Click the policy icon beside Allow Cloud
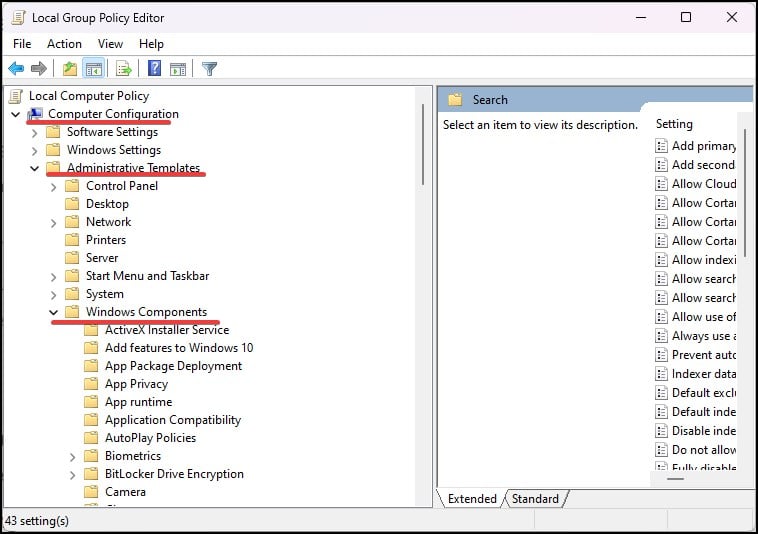Viewport: 758px width, 534px height. pos(661,184)
